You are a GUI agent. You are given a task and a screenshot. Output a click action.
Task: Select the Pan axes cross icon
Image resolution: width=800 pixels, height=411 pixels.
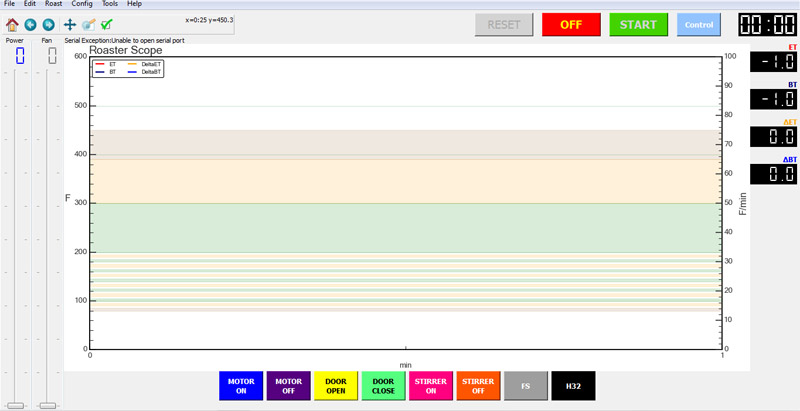pos(70,24)
